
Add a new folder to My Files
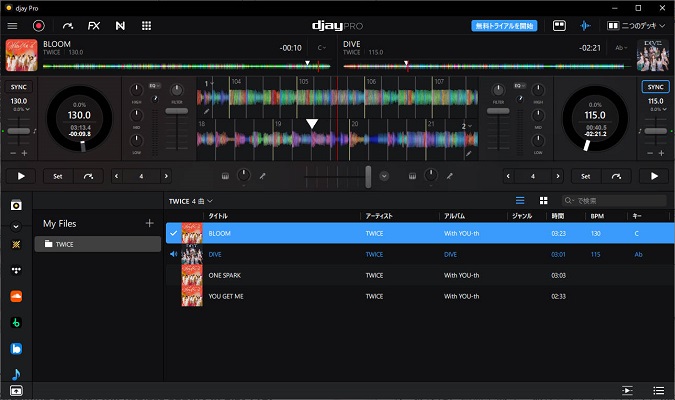pyautogui.click(x=149, y=223)
